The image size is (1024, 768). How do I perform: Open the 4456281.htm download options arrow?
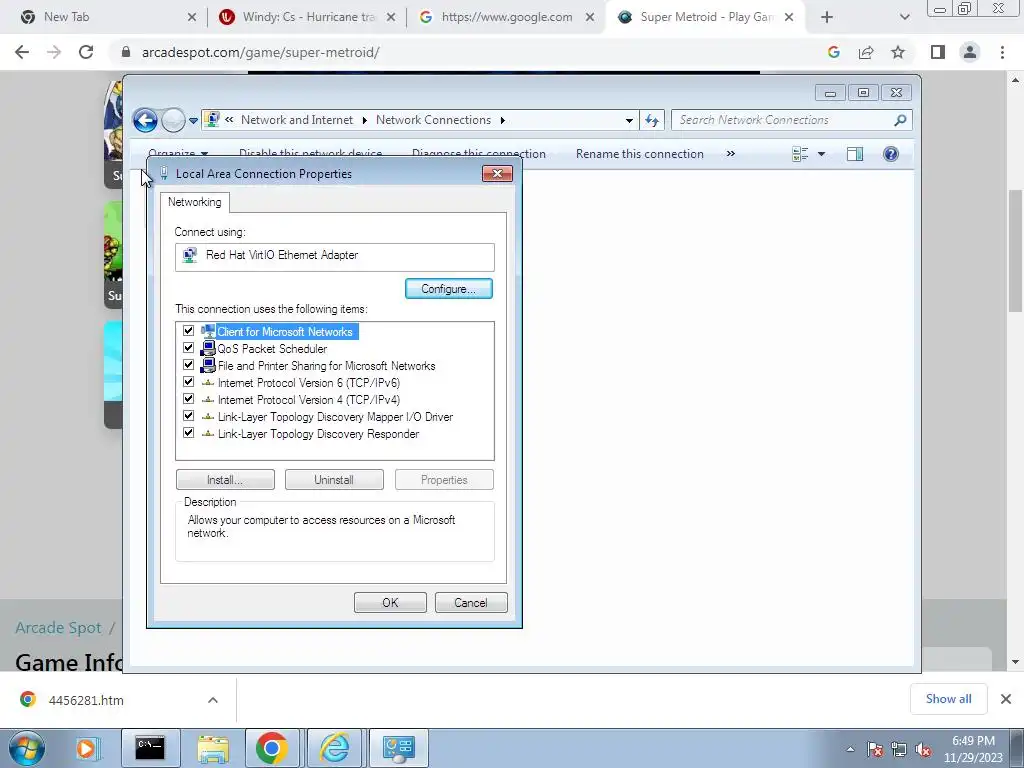tap(213, 700)
